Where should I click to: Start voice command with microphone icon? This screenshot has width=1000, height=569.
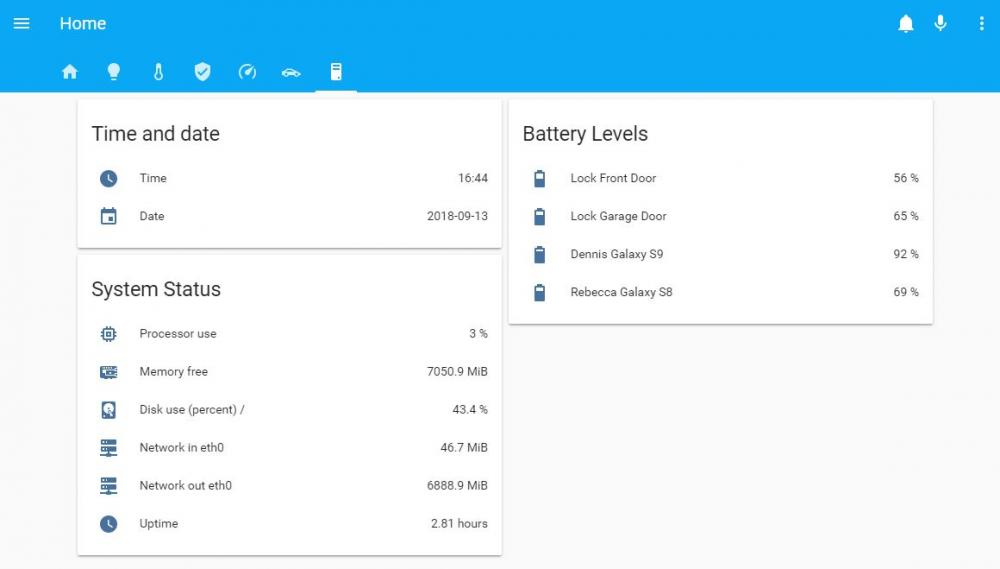point(940,23)
